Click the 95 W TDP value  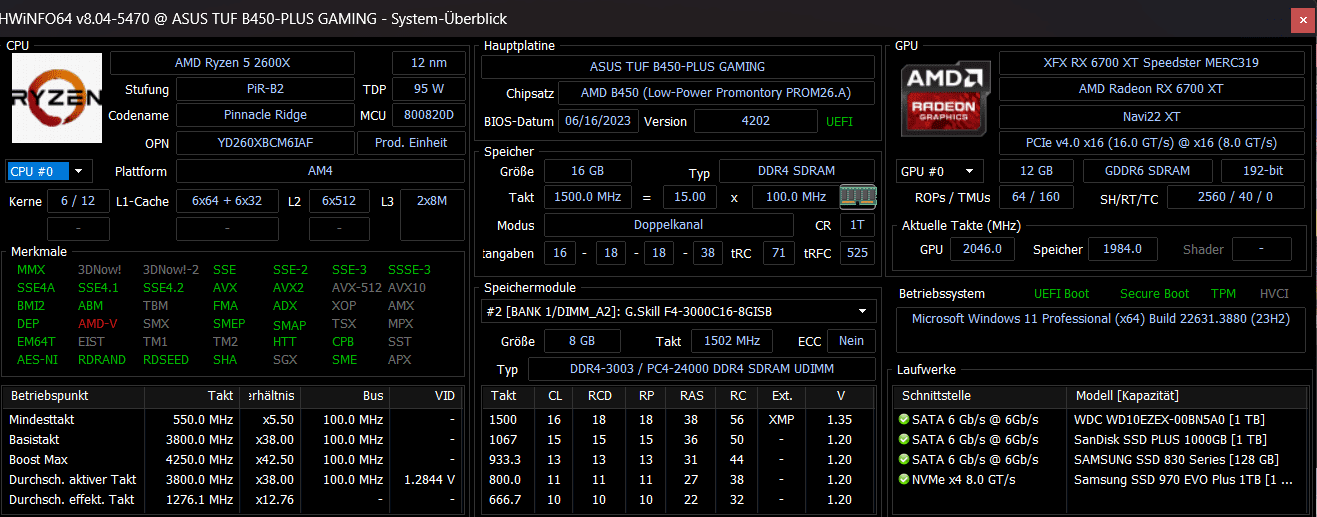click(x=428, y=89)
